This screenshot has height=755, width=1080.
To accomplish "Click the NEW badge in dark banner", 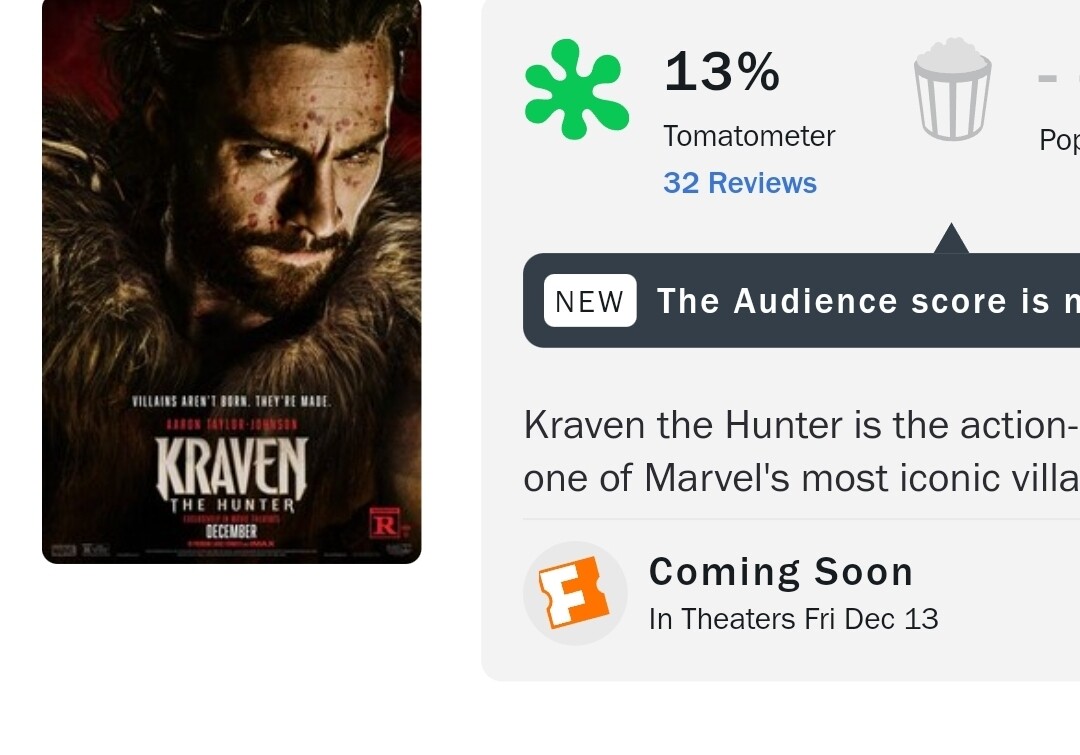I will click(590, 301).
